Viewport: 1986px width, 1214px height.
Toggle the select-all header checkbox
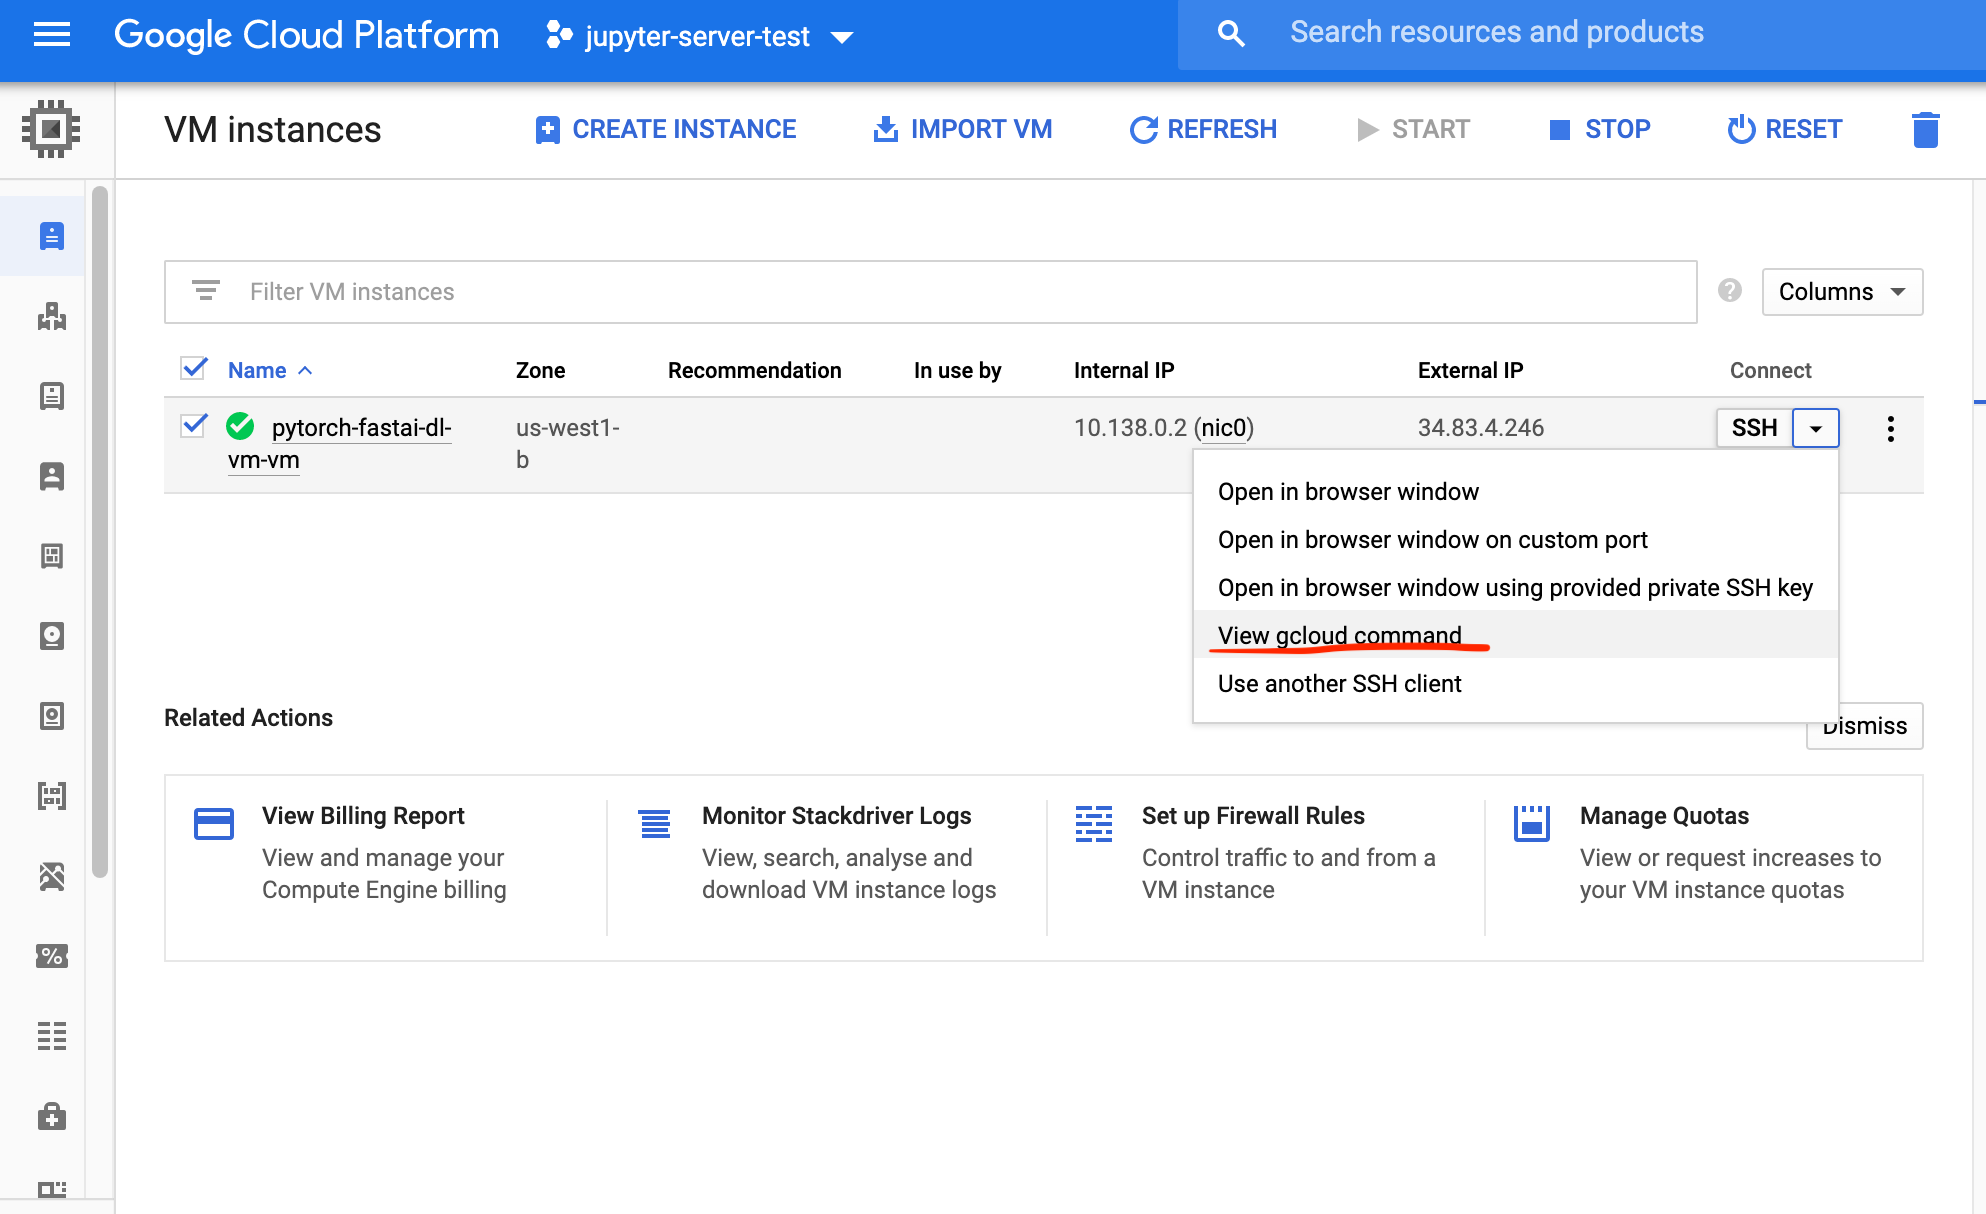(194, 369)
